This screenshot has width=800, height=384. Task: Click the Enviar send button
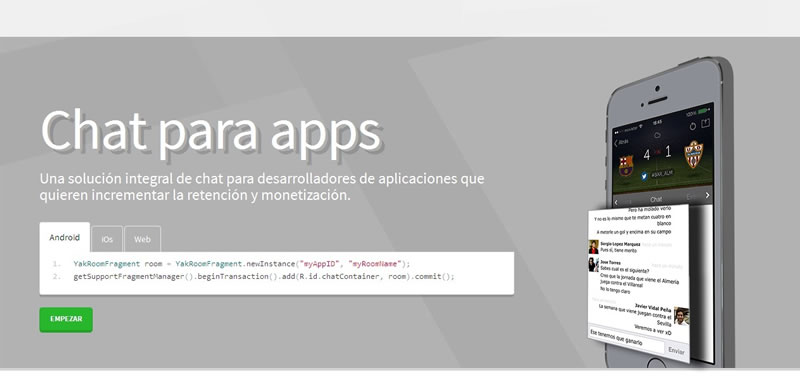tap(676, 351)
